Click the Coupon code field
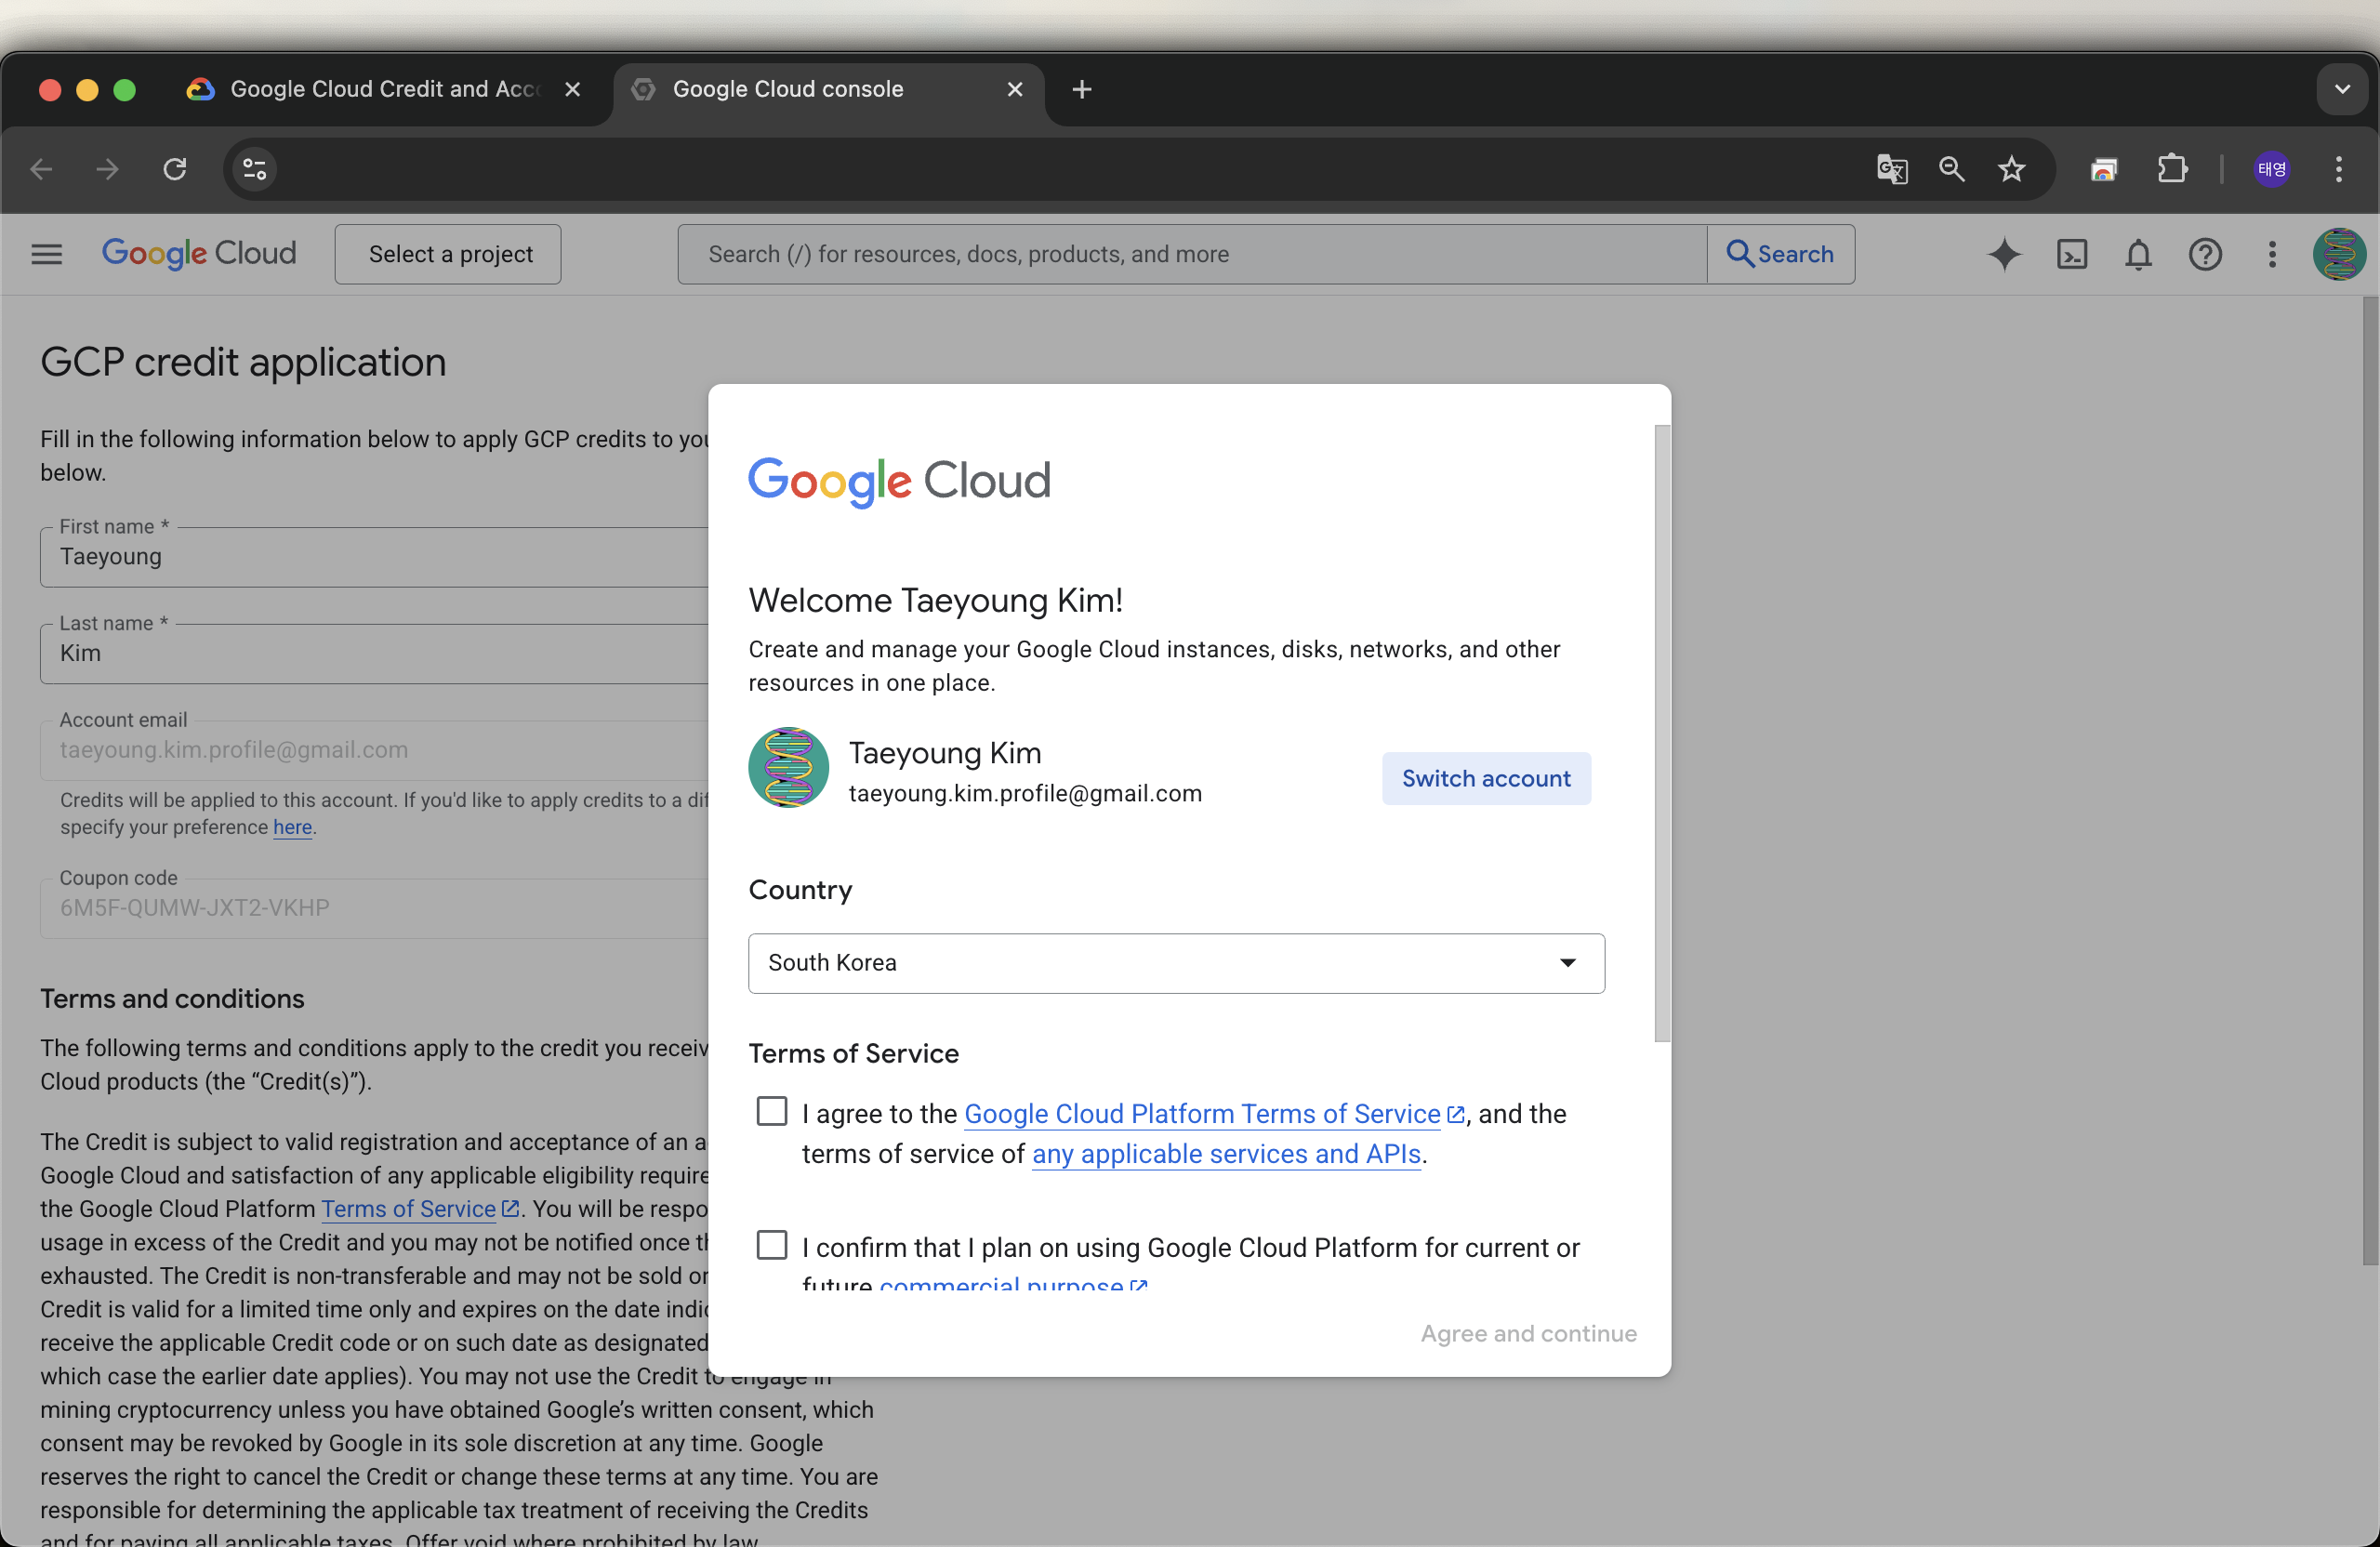 (375, 908)
